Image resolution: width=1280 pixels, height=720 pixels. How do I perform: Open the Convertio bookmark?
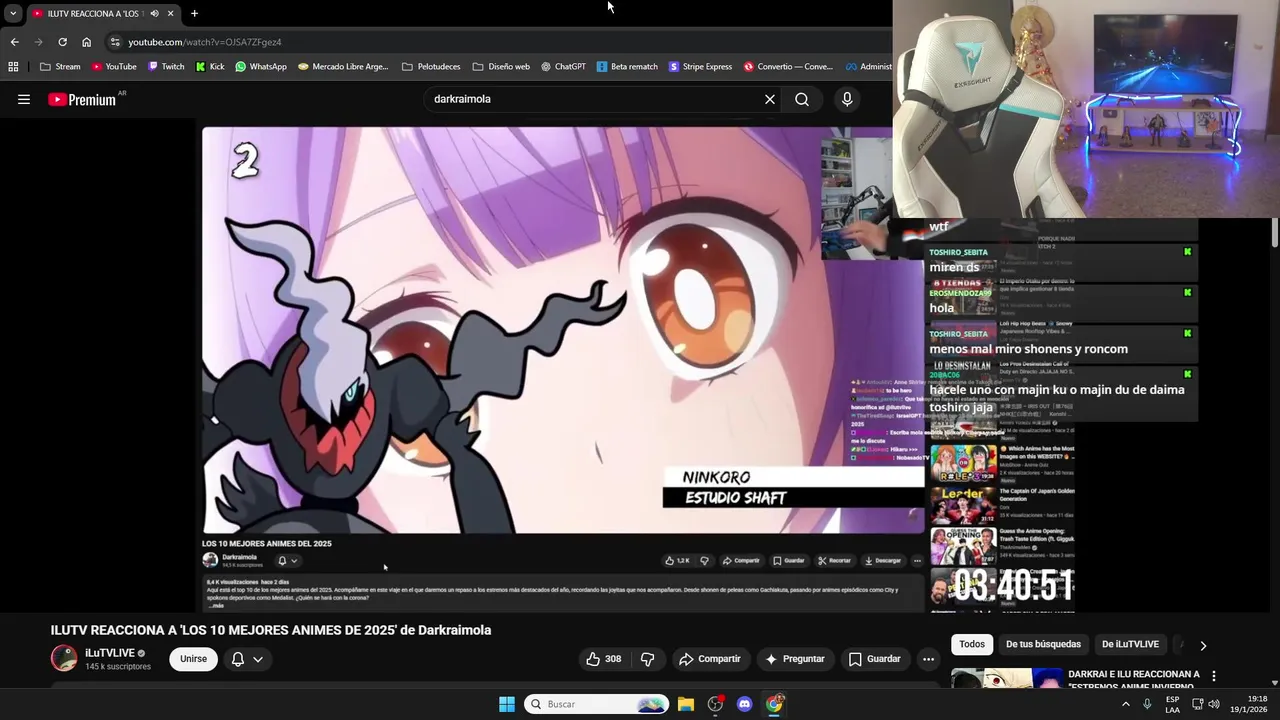(x=788, y=67)
